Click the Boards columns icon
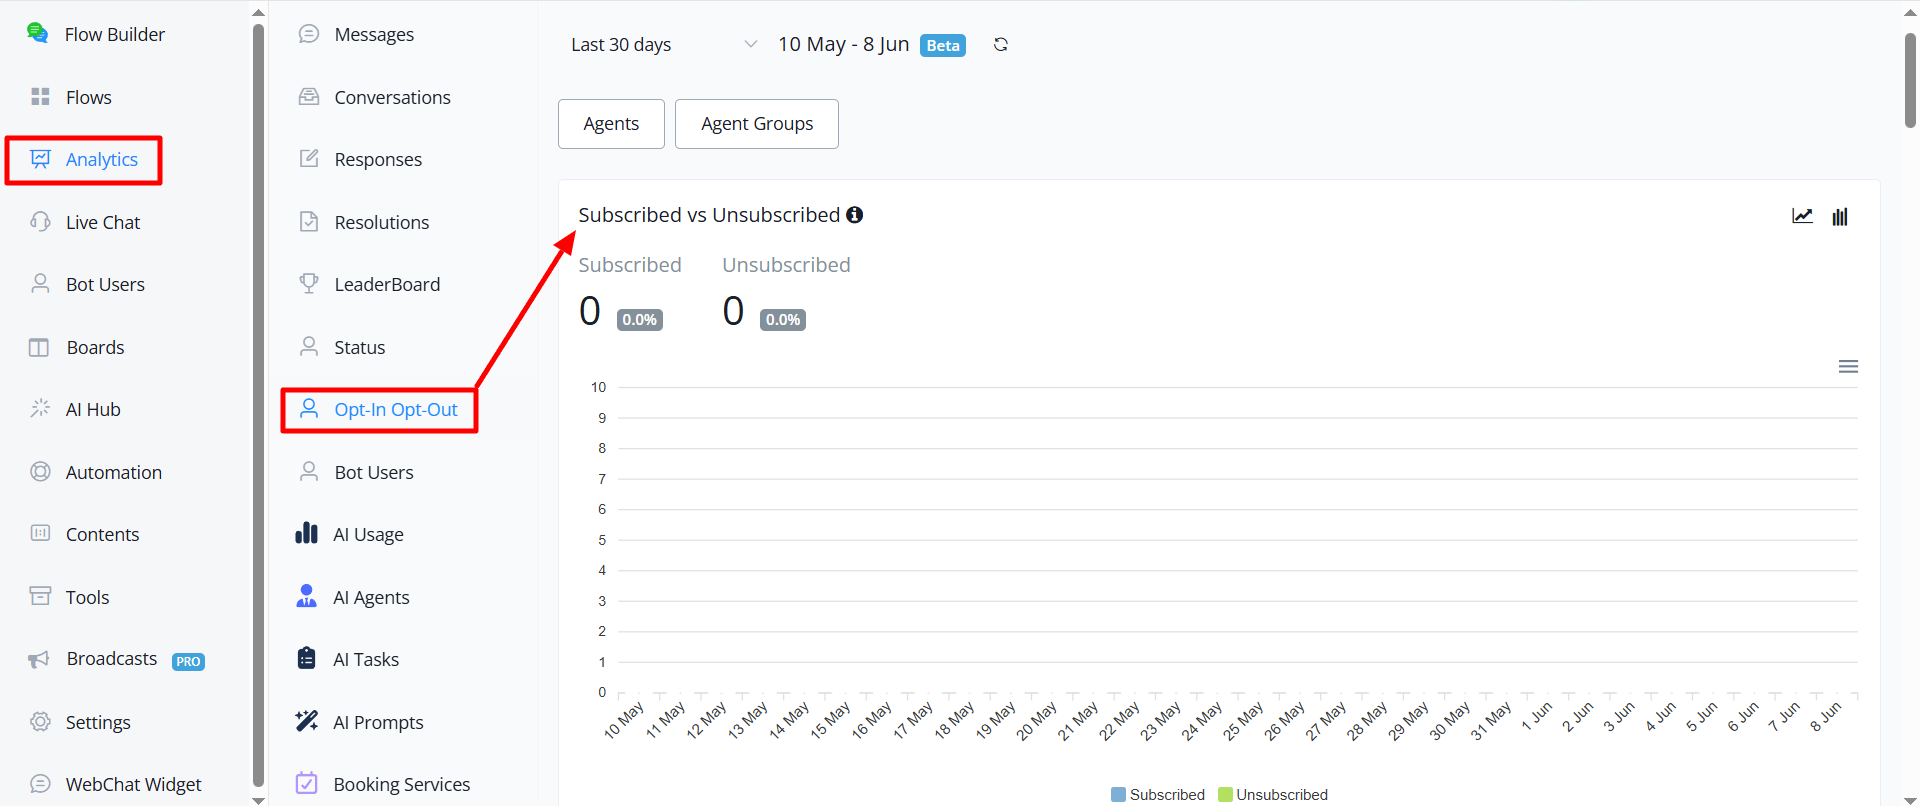 pyautogui.click(x=39, y=347)
